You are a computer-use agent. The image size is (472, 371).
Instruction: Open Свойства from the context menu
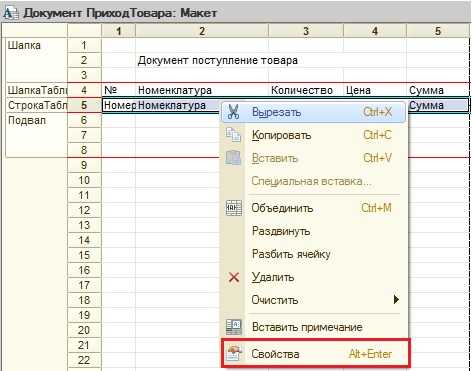[315, 354]
